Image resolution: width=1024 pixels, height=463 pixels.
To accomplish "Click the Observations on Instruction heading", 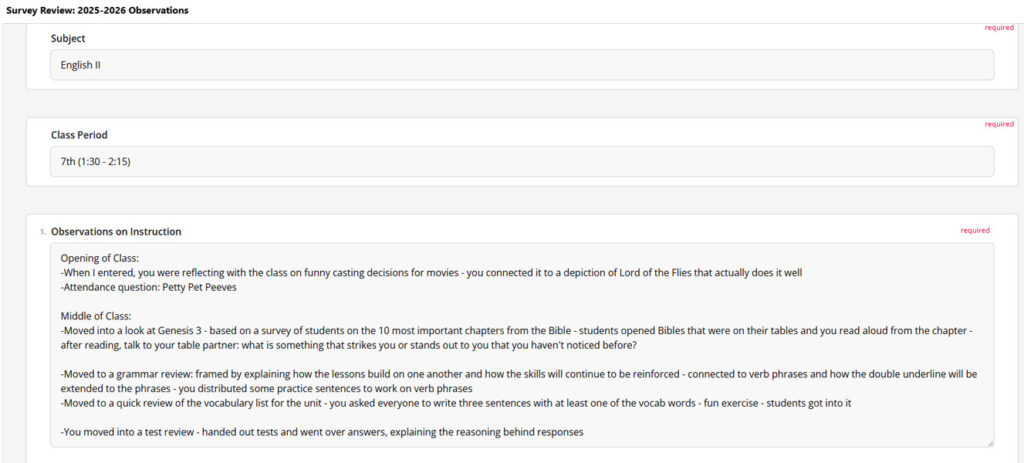I will click(116, 231).
